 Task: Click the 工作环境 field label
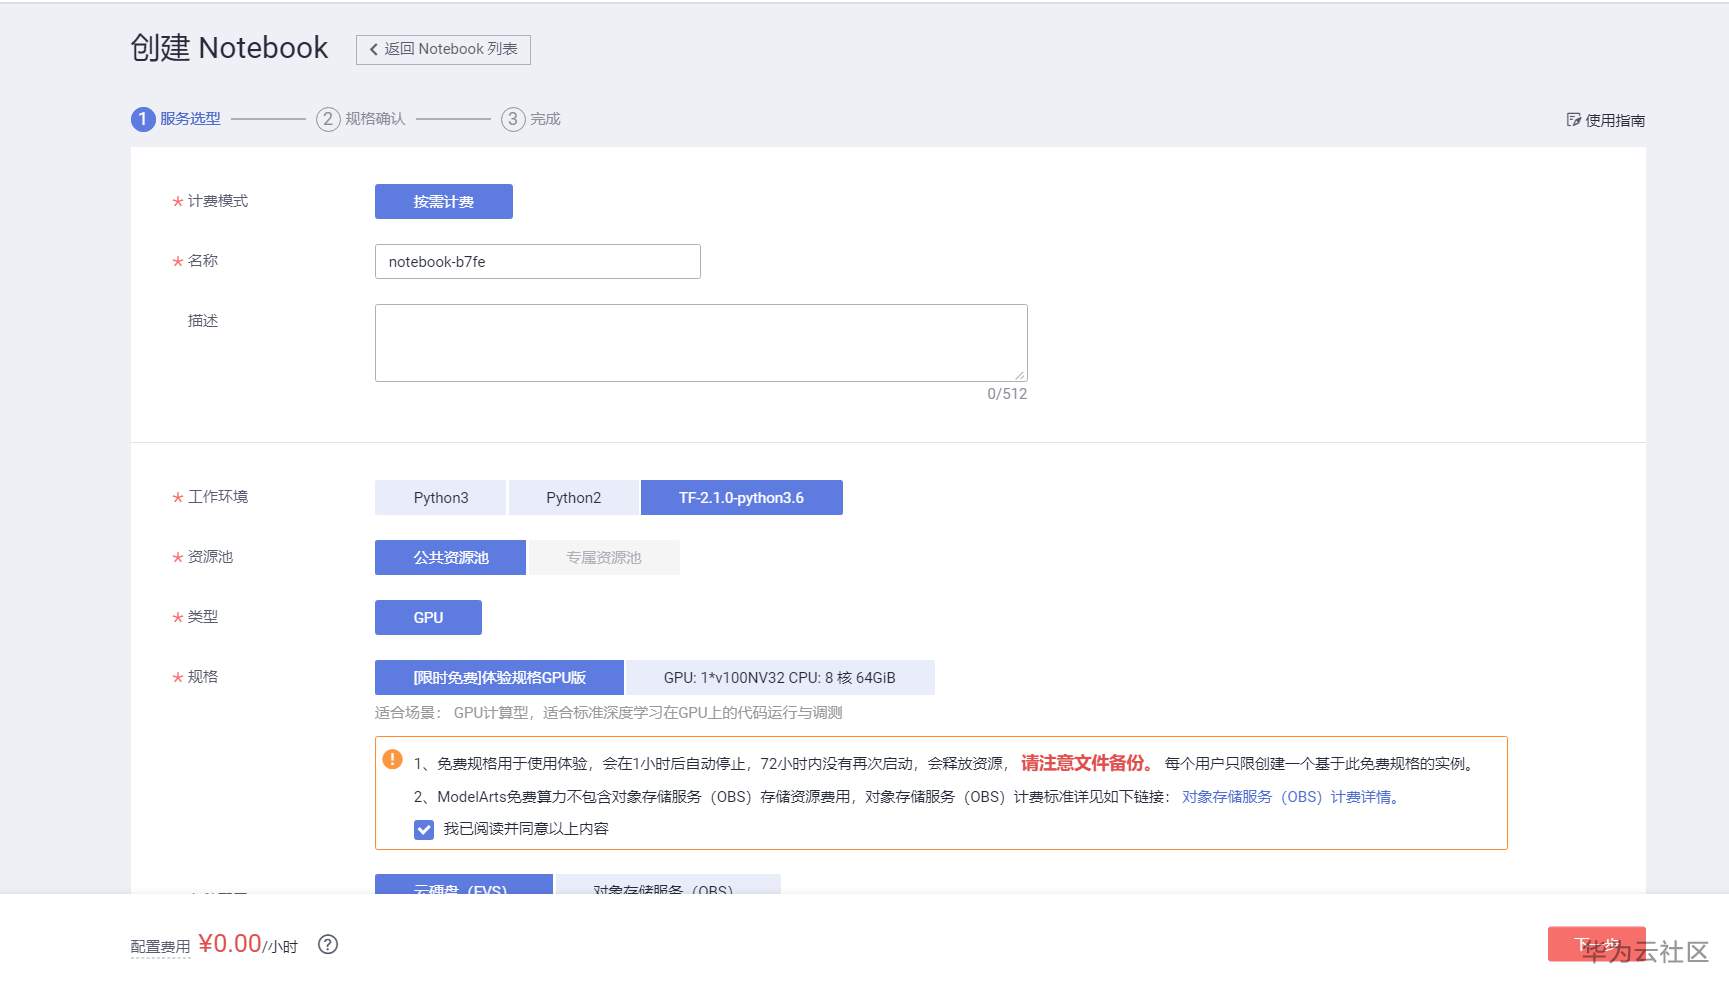click(218, 497)
